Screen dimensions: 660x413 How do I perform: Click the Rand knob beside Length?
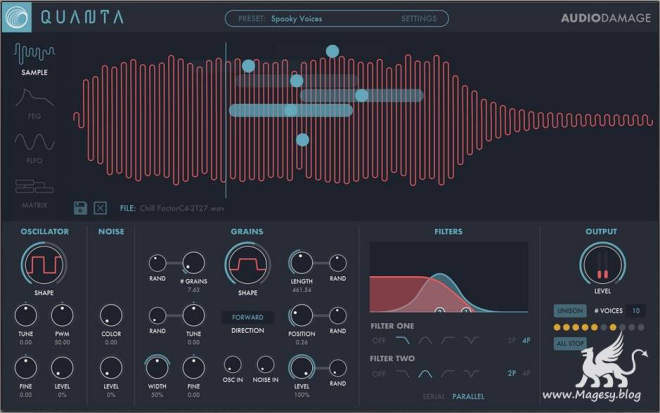(338, 263)
